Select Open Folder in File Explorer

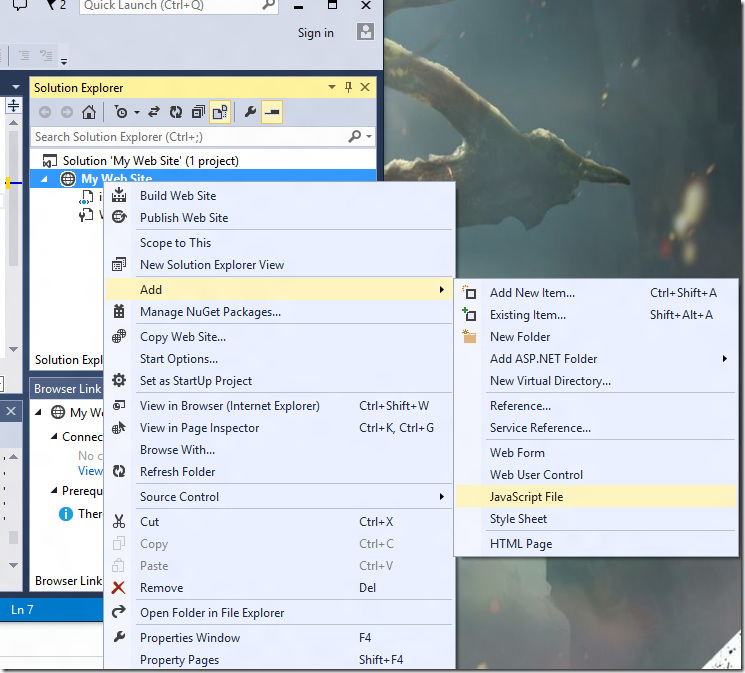coord(279,613)
